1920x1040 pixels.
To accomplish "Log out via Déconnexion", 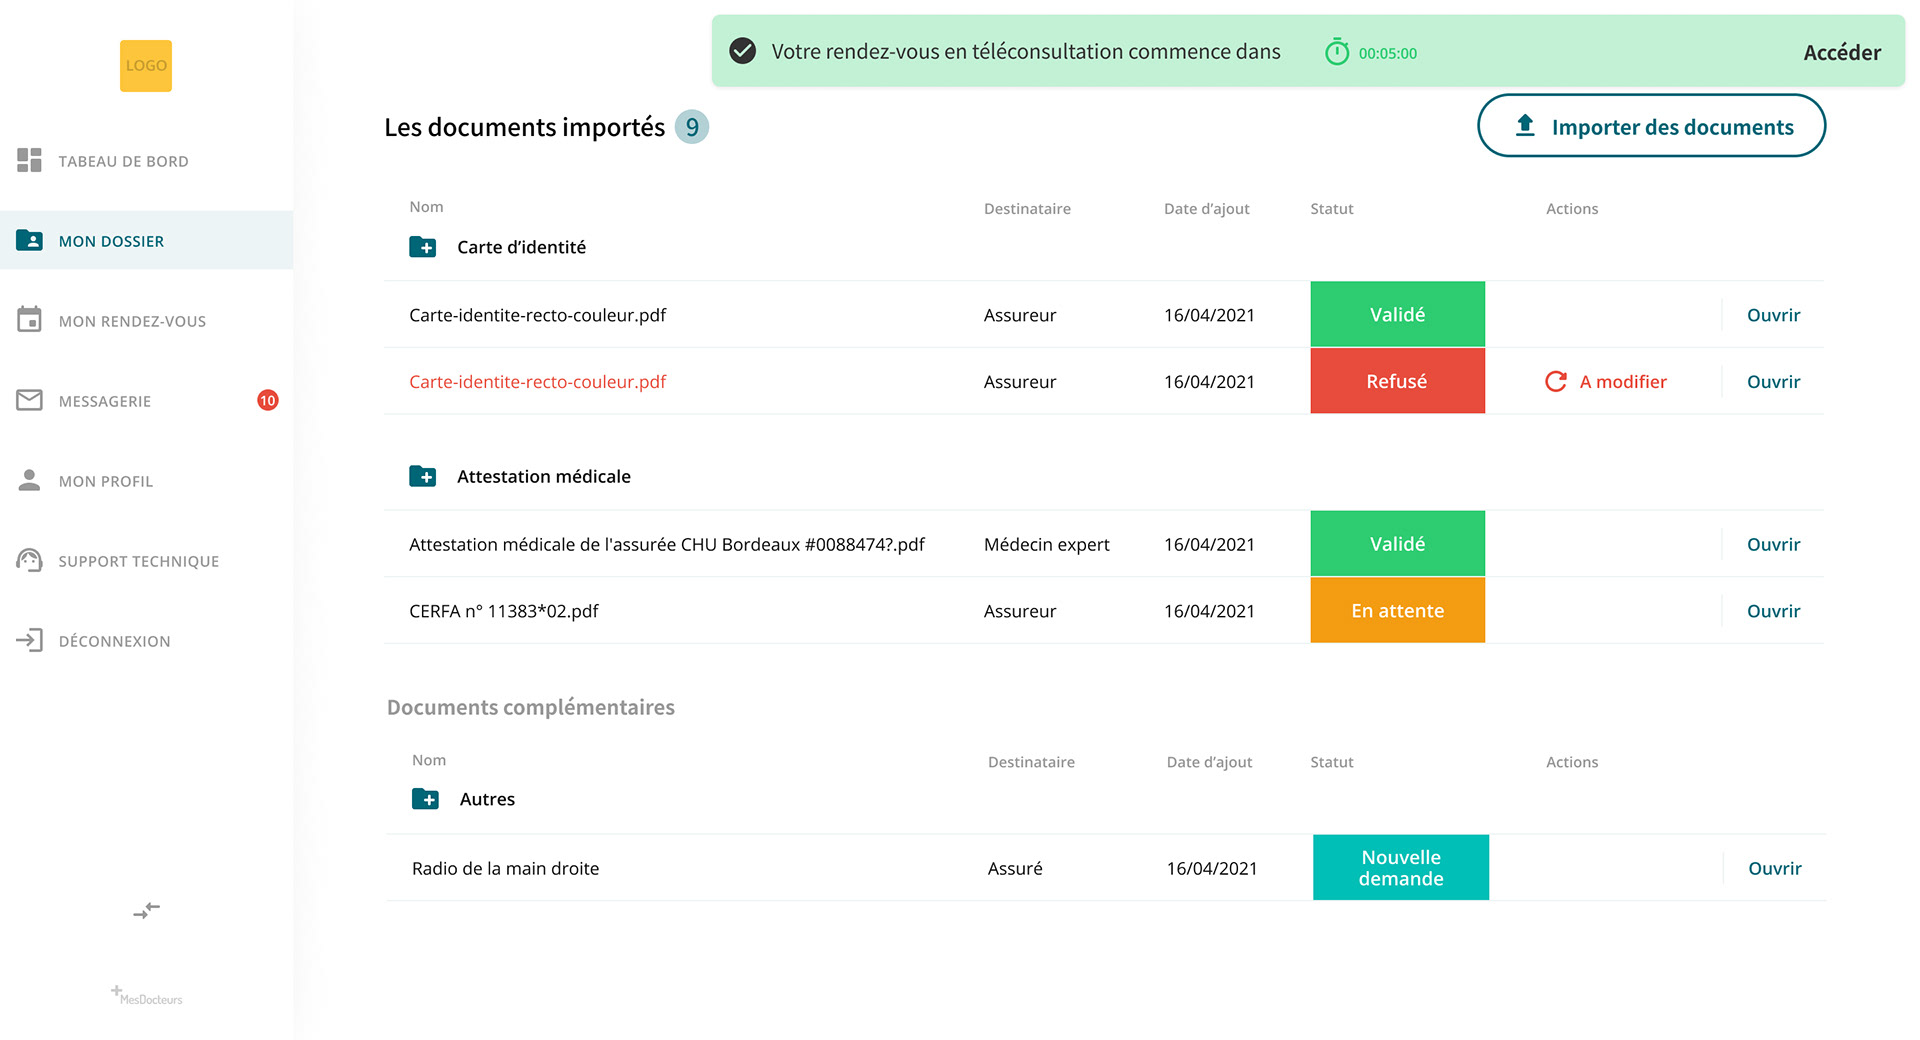I will pos(146,641).
